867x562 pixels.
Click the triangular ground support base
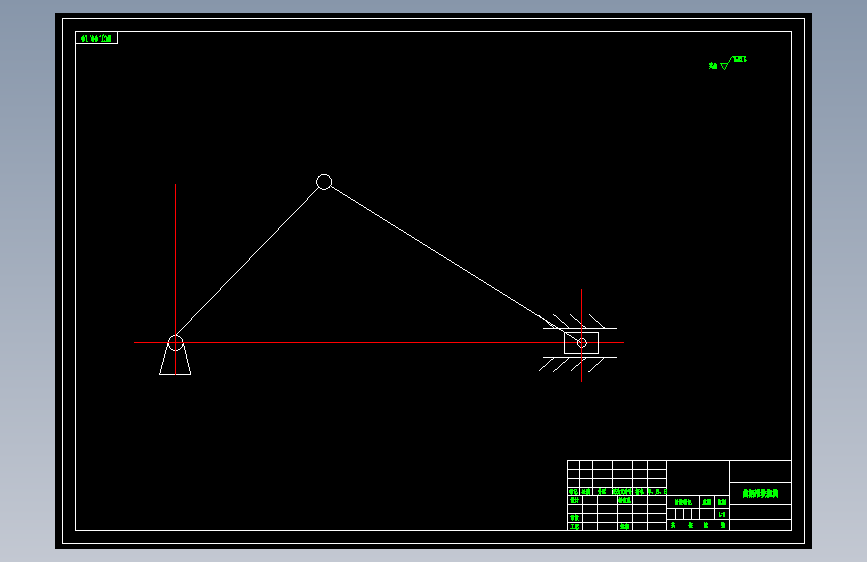tap(175, 362)
